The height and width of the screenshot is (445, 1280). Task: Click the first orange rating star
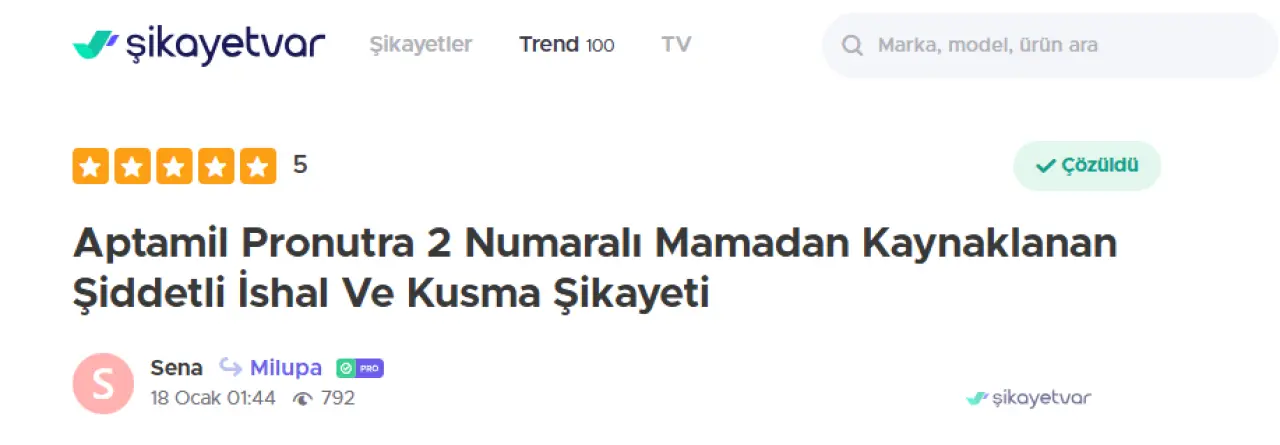pos(90,166)
